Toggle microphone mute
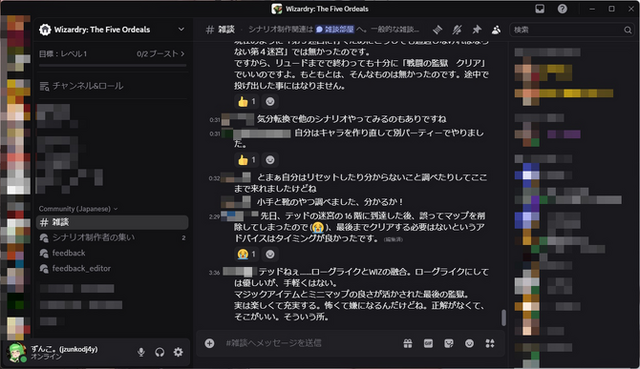The width and height of the screenshot is (640, 369). 141,352
